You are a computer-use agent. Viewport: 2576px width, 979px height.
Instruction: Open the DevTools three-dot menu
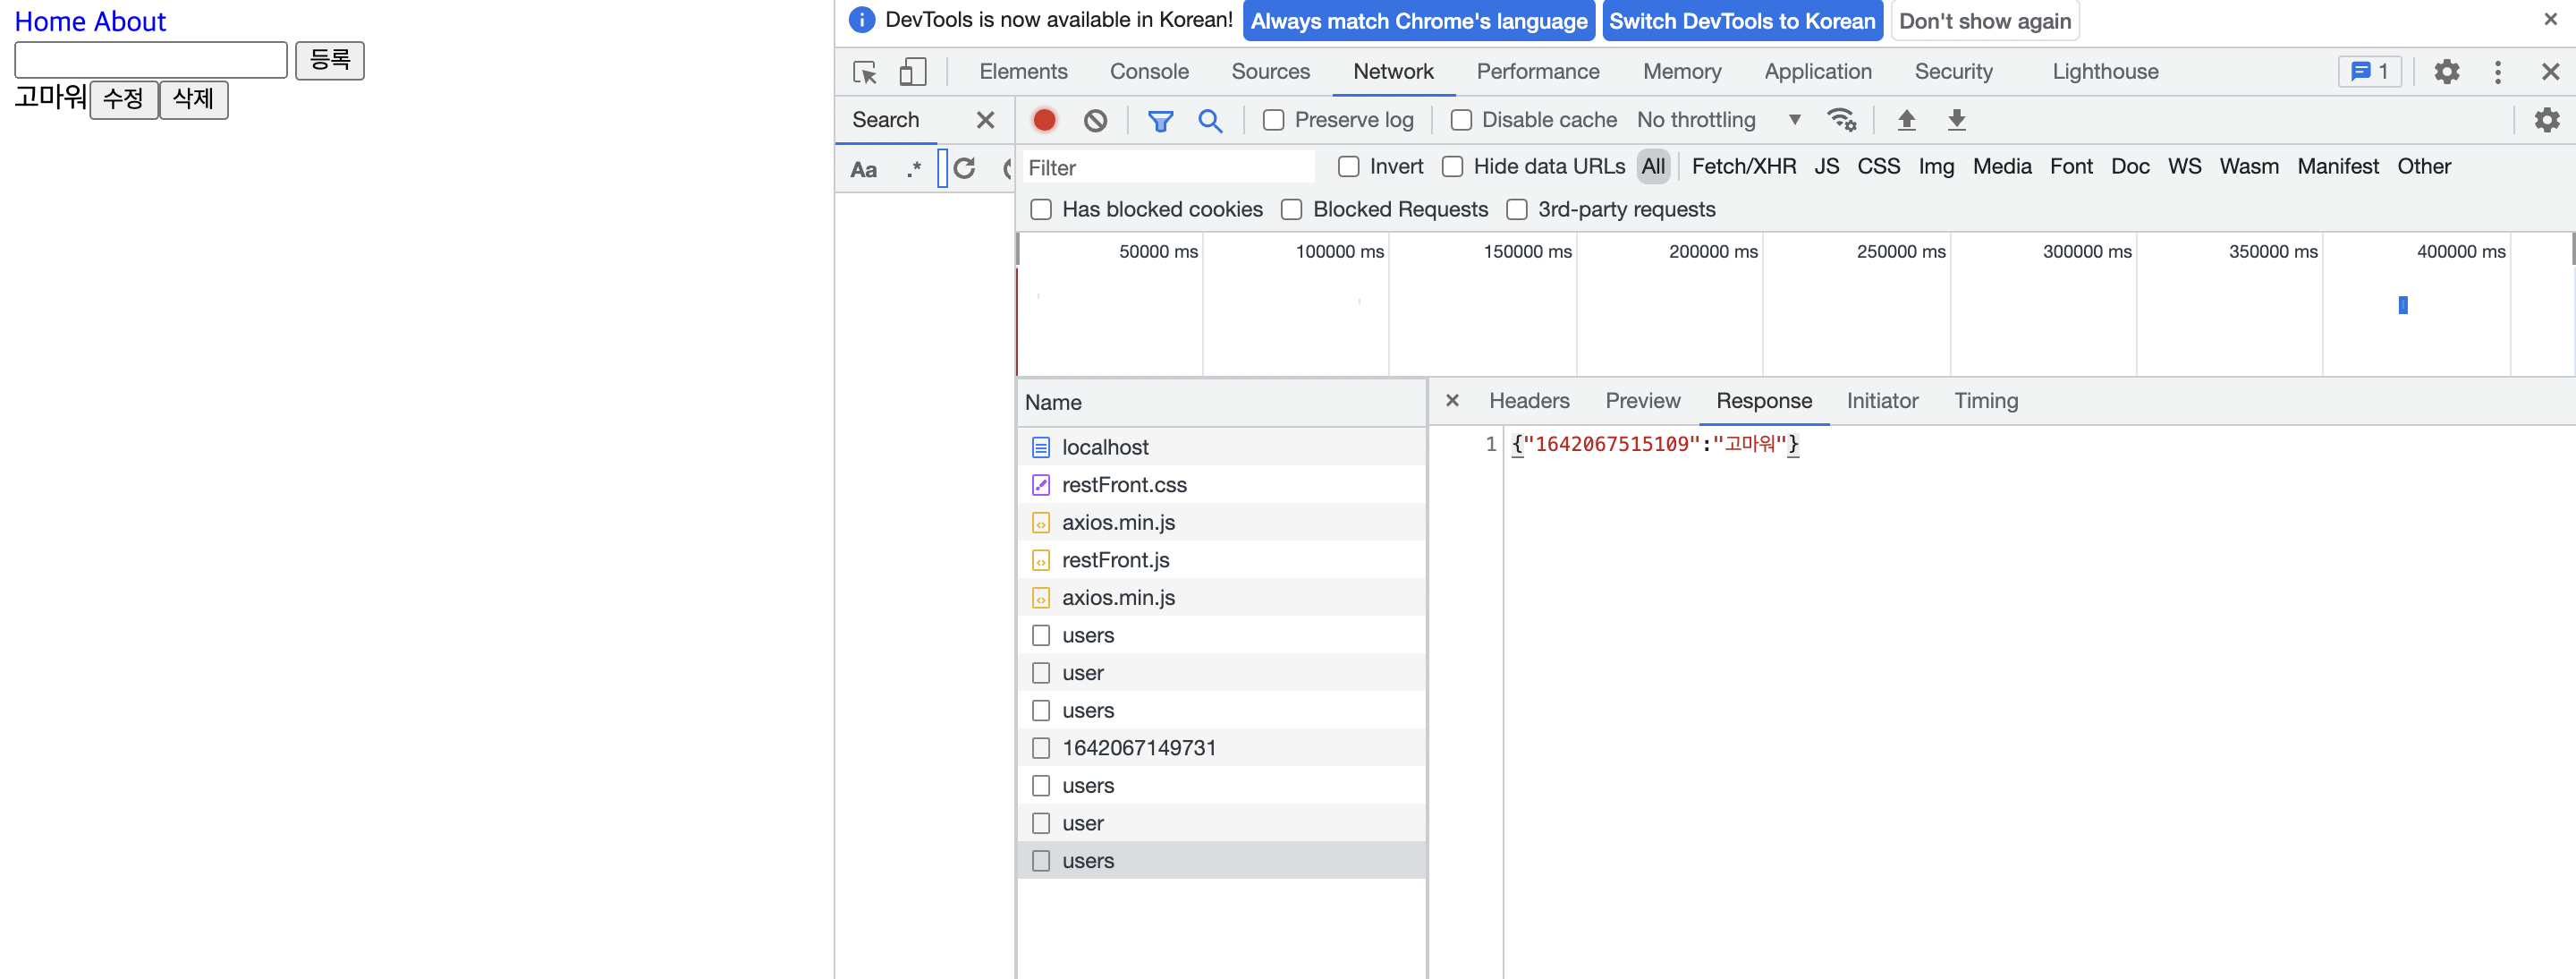click(2497, 72)
